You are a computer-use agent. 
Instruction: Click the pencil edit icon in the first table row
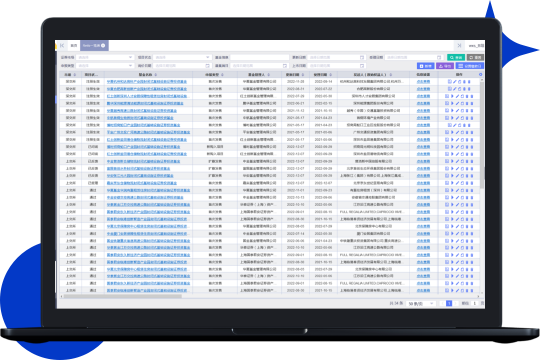click(x=455, y=82)
